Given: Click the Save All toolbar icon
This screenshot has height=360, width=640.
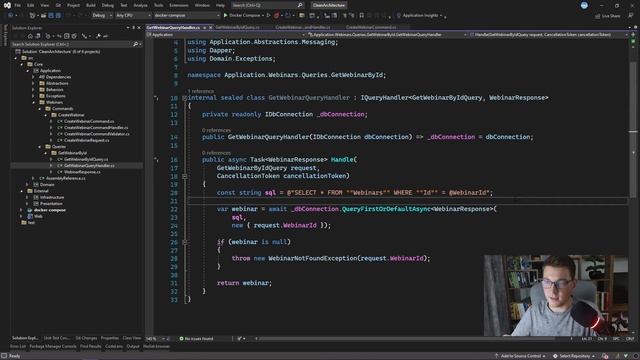Looking at the screenshot, I should 58,16.
